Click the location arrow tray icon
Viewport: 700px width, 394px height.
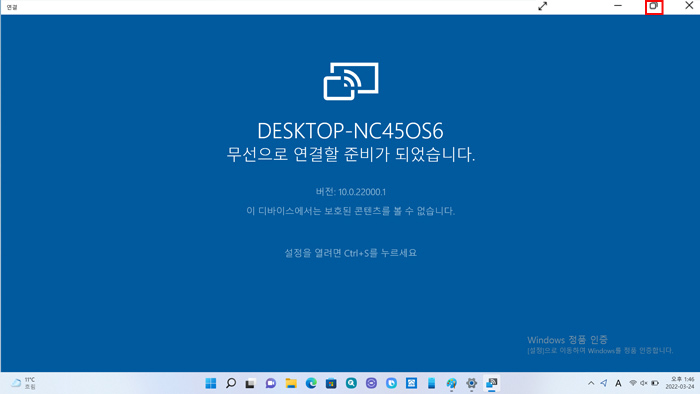pyautogui.click(x=604, y=383)
